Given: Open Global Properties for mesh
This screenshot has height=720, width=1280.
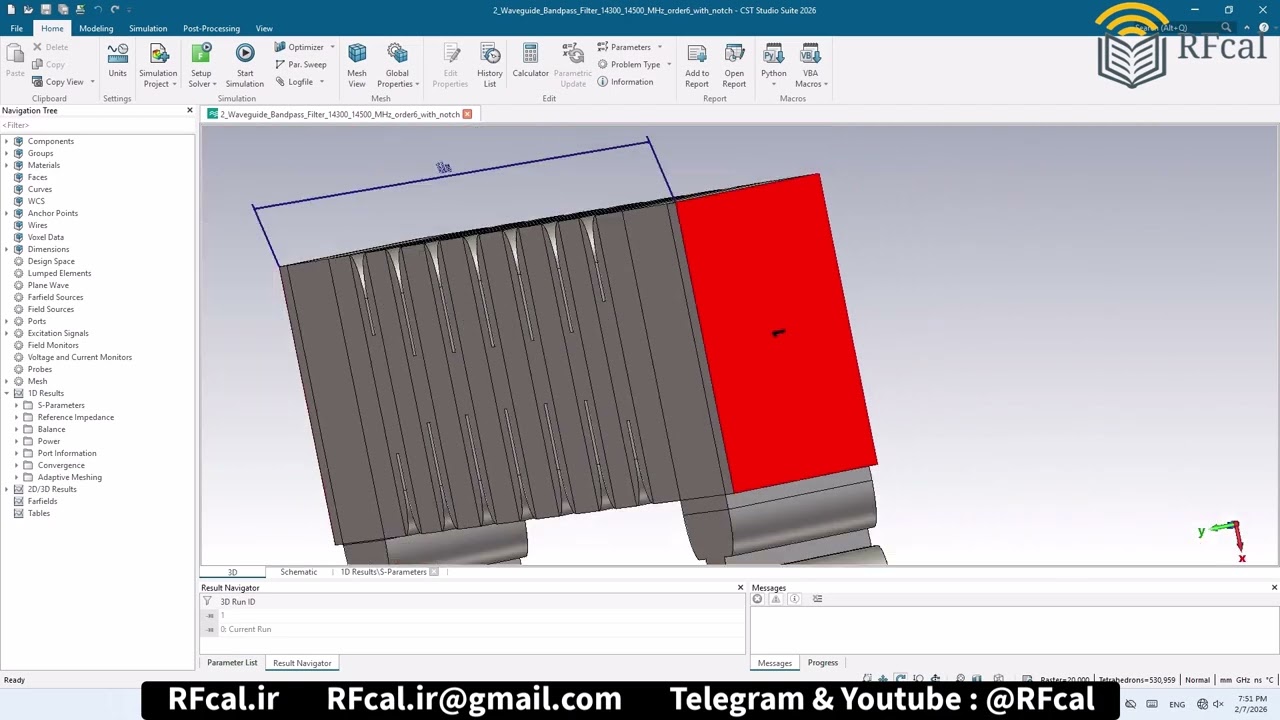Looking at the screenshot, I should 397,64.
